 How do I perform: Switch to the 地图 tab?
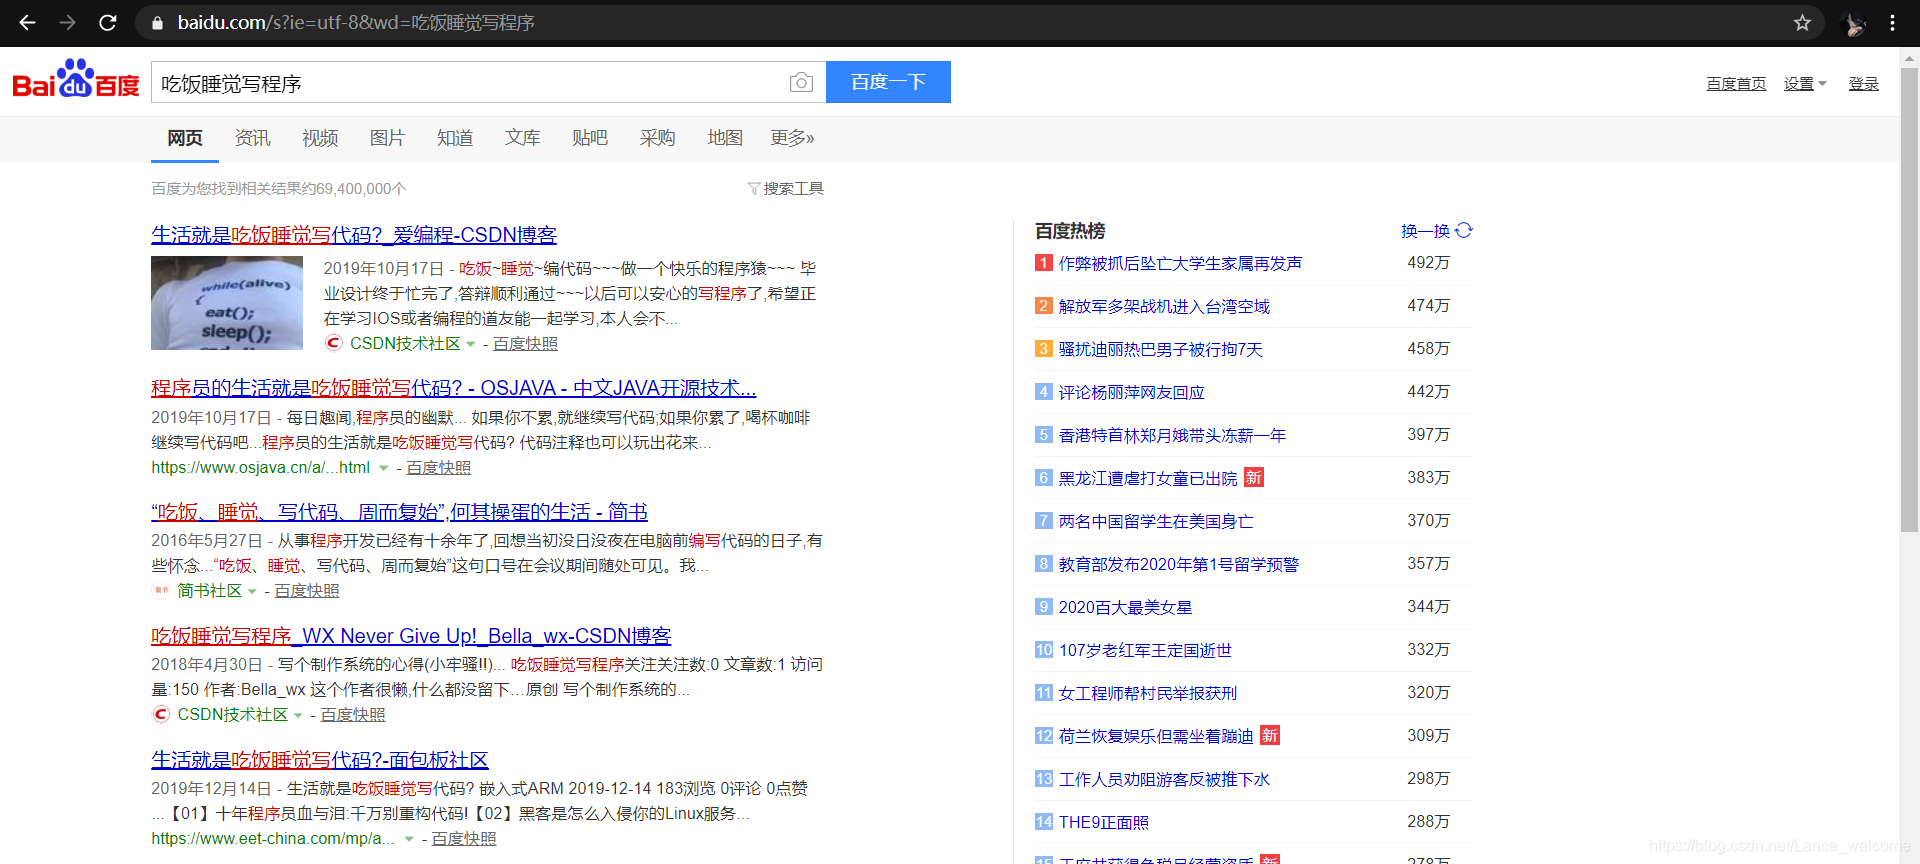coord(725,138)
